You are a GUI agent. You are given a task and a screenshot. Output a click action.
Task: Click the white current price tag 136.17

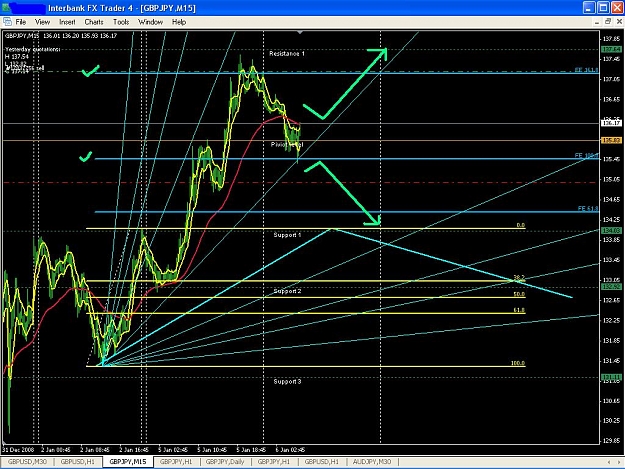coord(611,123)
